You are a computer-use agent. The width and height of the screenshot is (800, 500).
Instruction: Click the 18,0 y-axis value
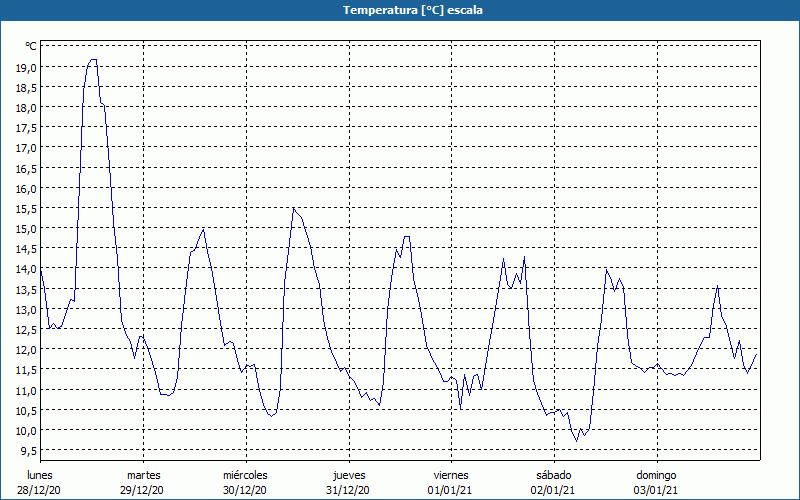[27, 108]
